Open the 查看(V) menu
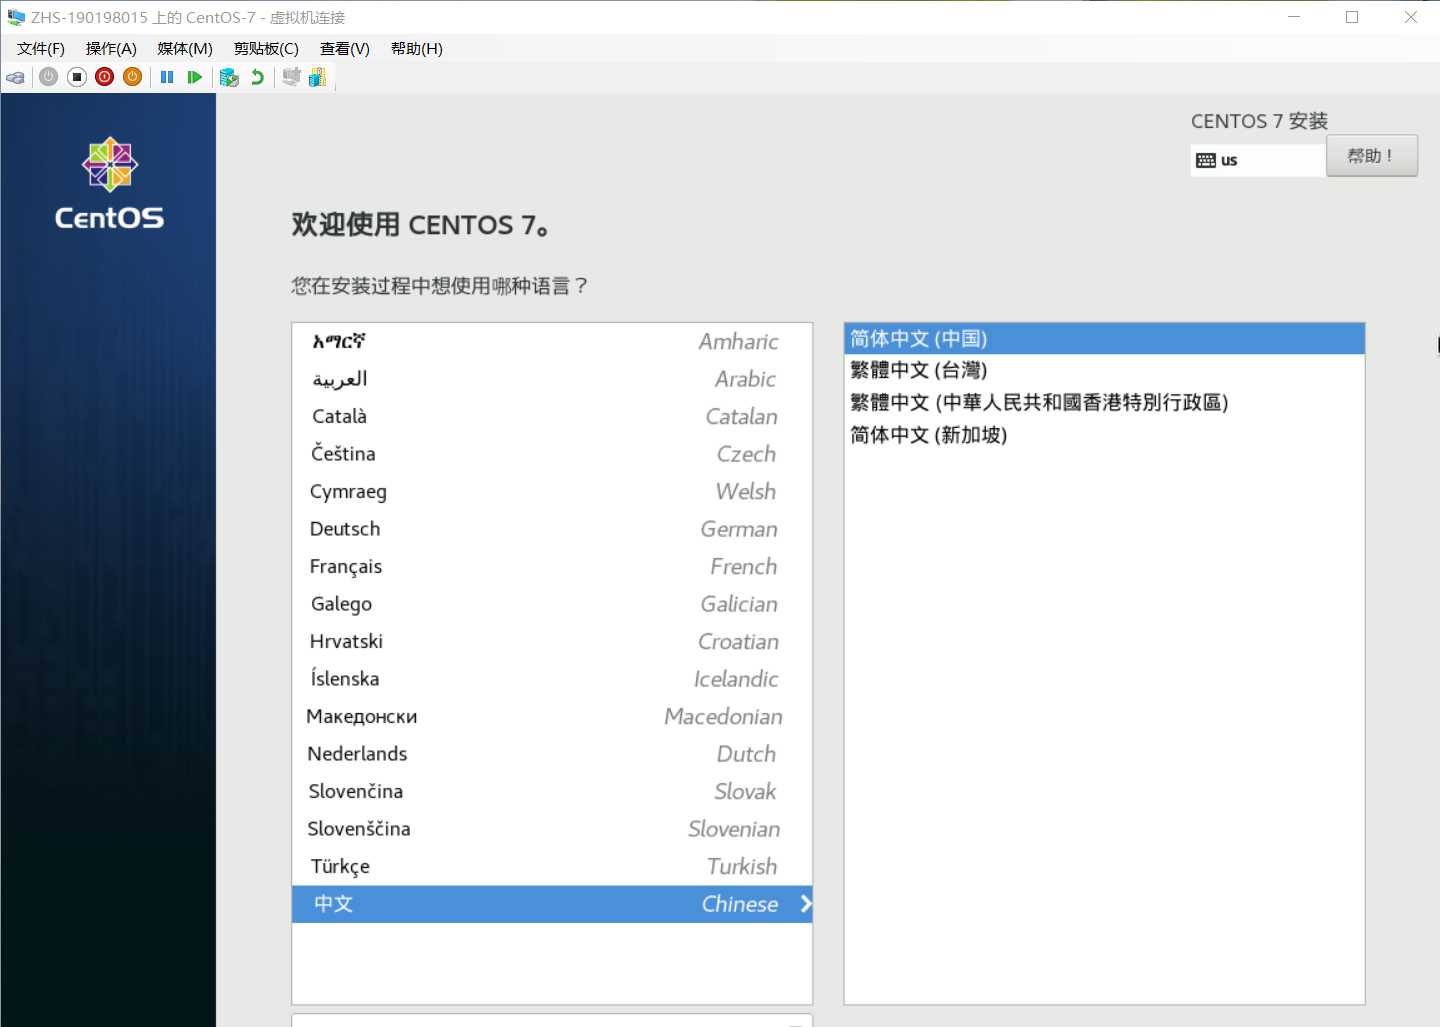The height and width of the screenshot is (1027, 1440). pyautogui.click(x=345, y=48)
